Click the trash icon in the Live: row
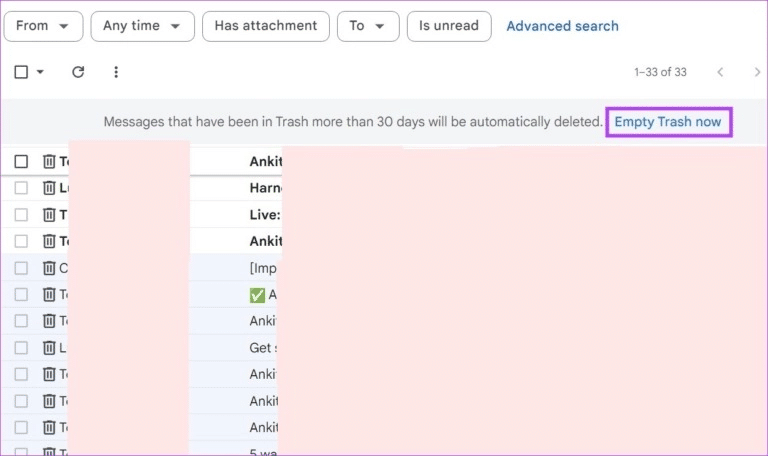This screenshot has height=456, width=768. [49, 215]
